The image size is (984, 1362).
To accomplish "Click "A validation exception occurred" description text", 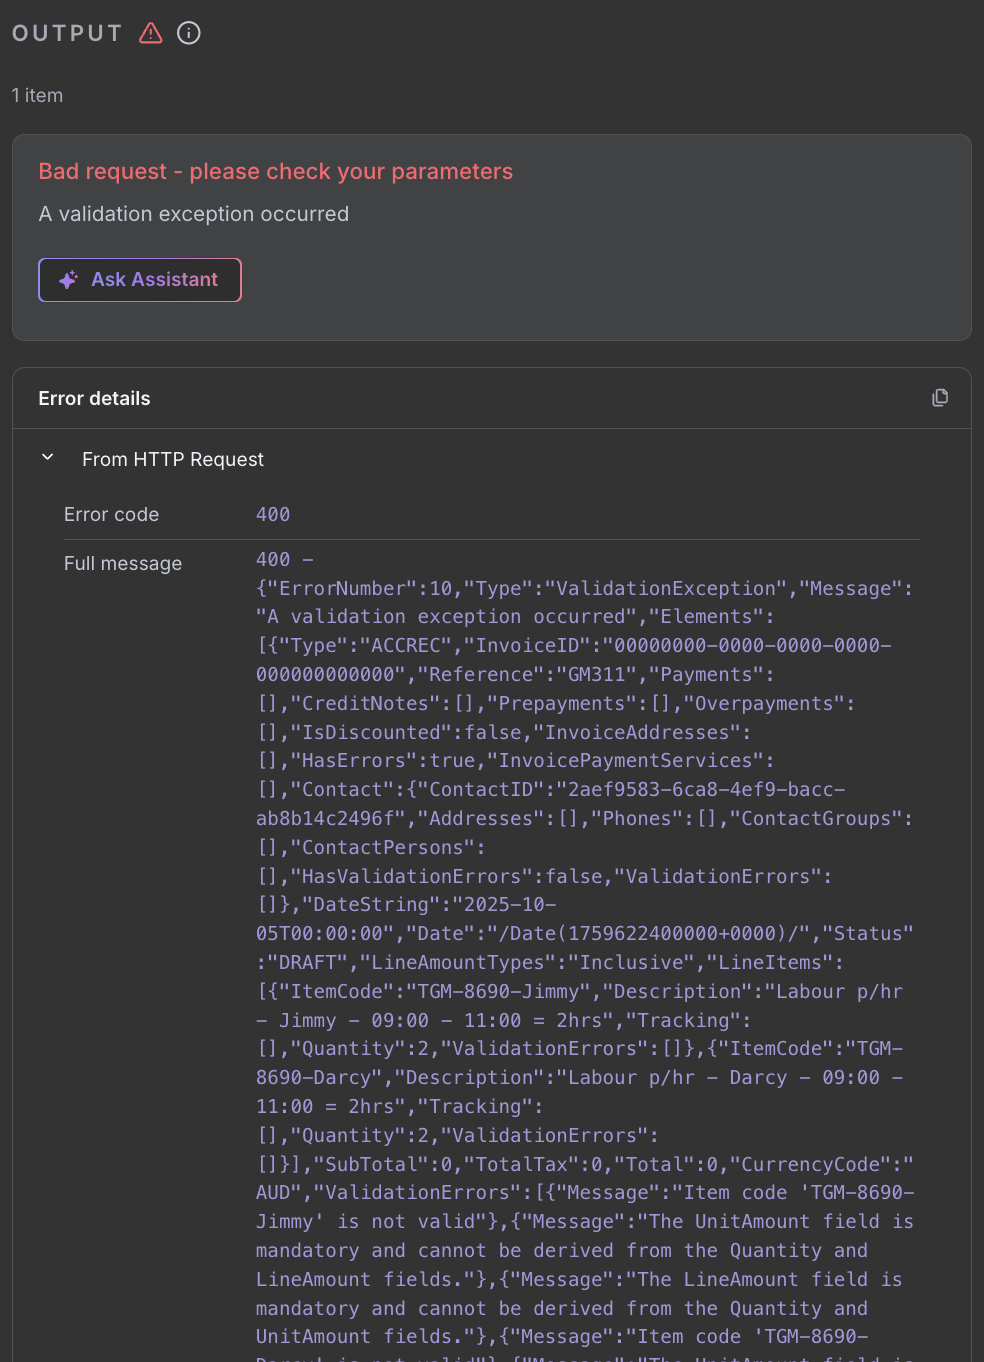I will [x=193, y=214].
